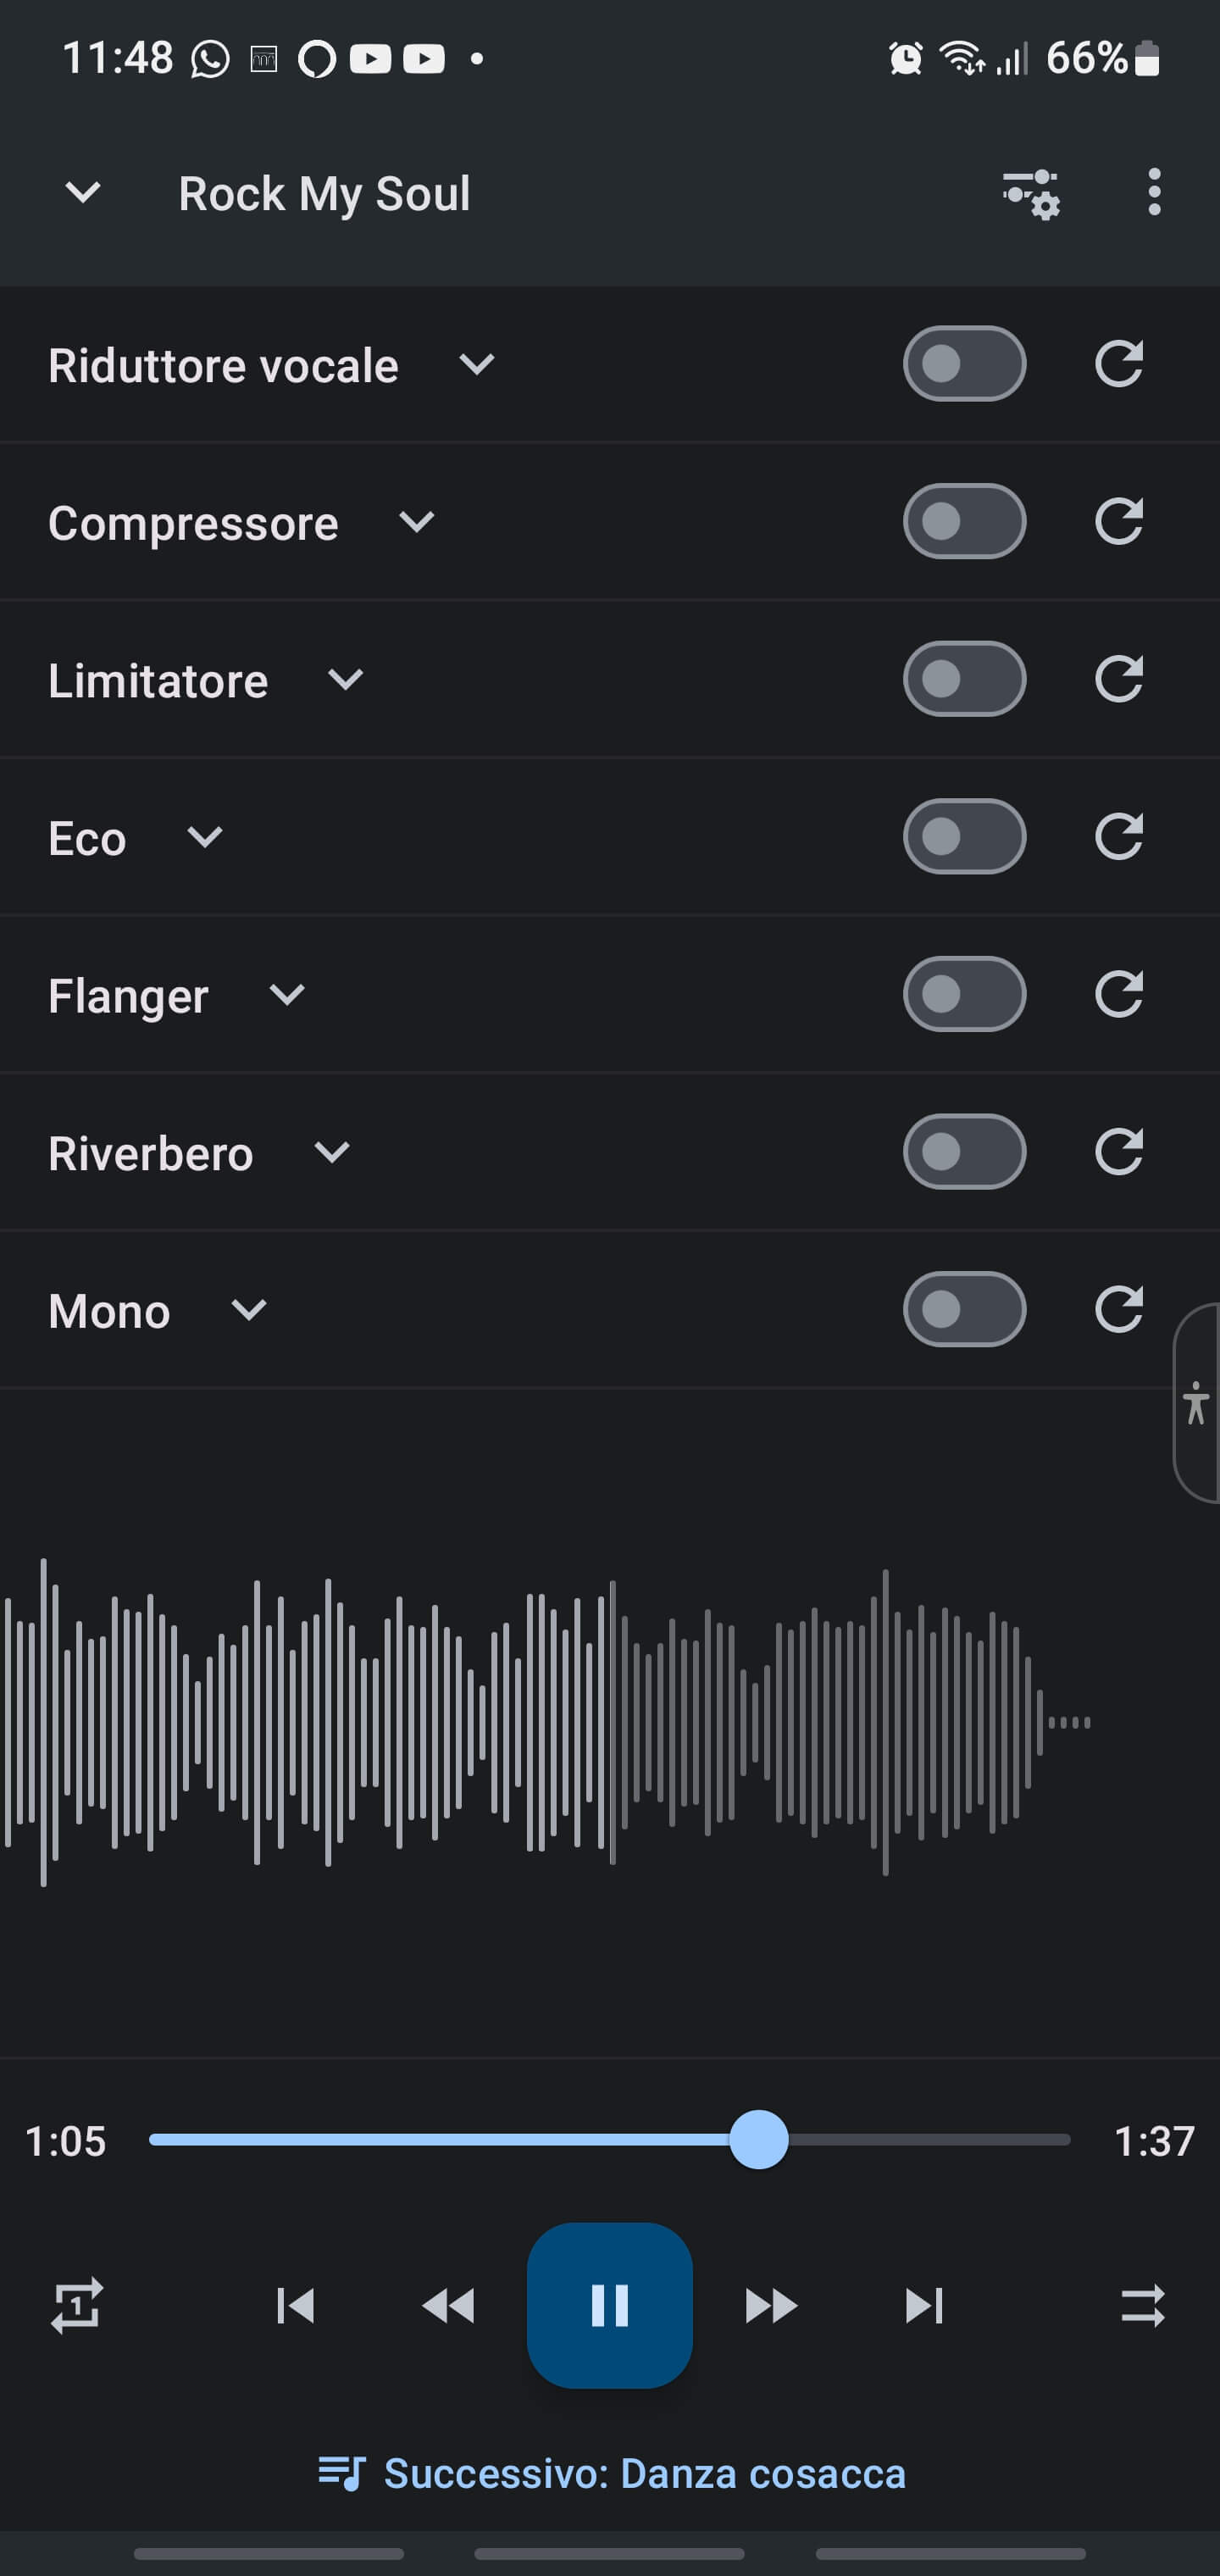Enable the Mono switch
Viewport: 1220px width, 2576px height.
click(964, 1310)
